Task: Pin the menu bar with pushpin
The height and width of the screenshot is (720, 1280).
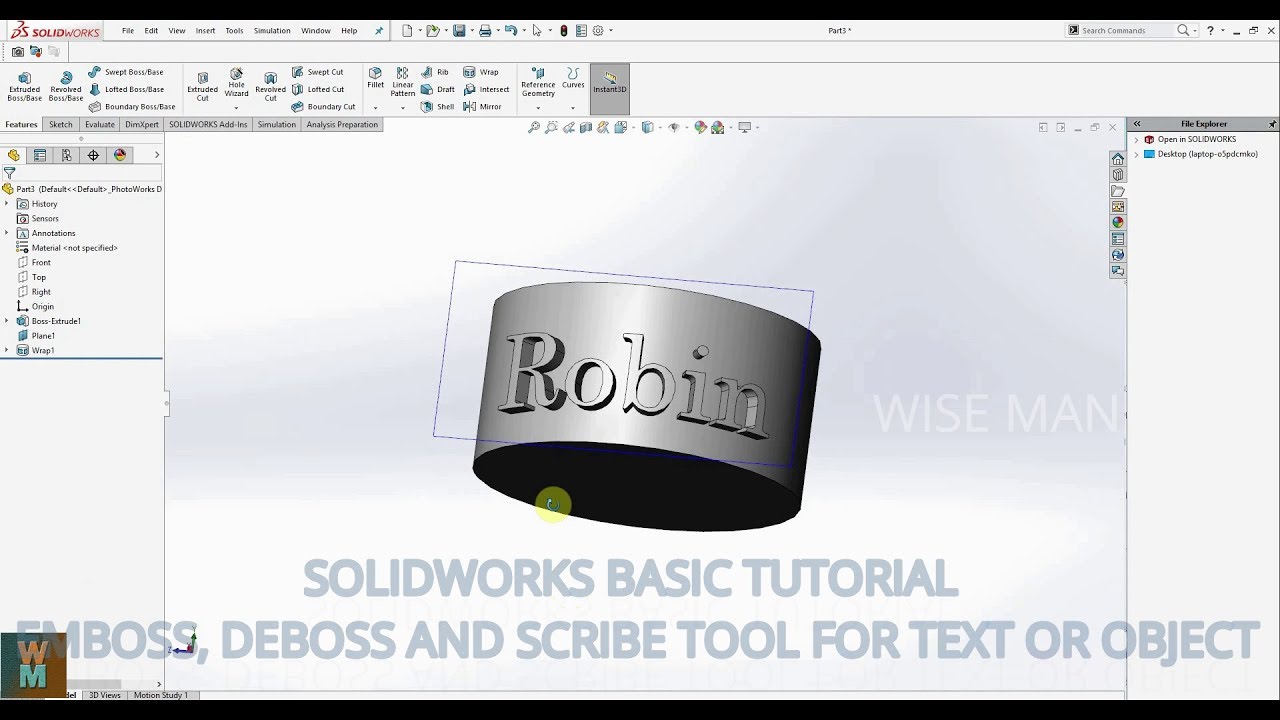Action: pos(379,31)
